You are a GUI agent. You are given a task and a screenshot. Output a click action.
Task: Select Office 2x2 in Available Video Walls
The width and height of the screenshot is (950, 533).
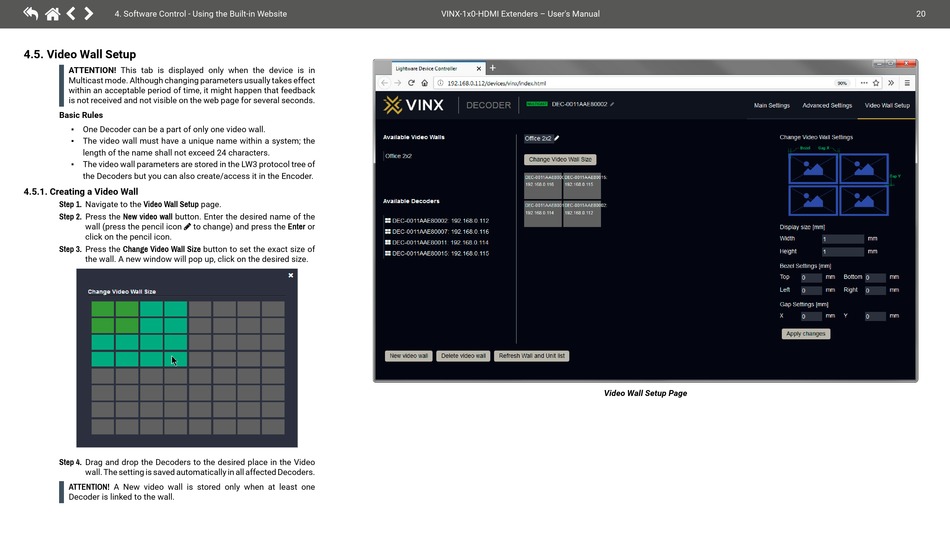pyautogui.click(x=399, y=156)
